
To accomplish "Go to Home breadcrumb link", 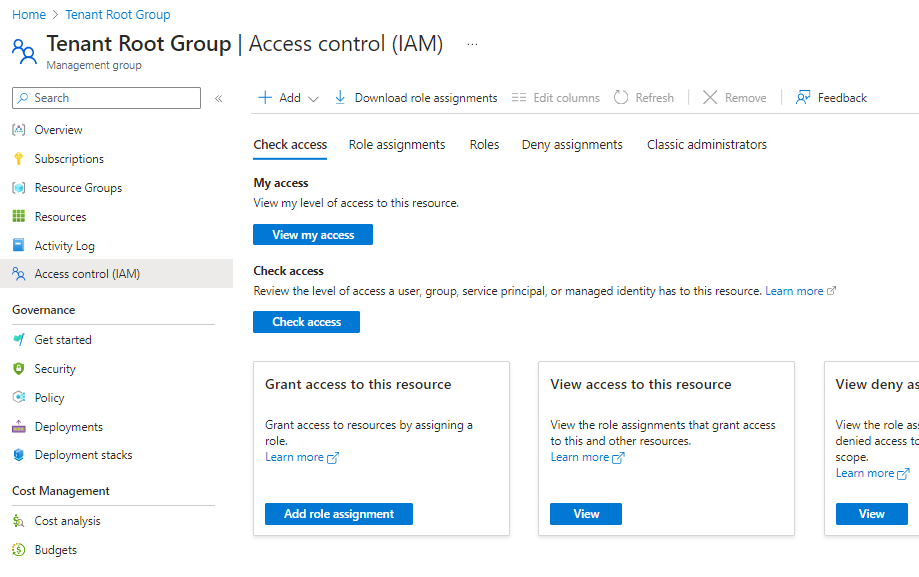I will click(x=29, y=15).
